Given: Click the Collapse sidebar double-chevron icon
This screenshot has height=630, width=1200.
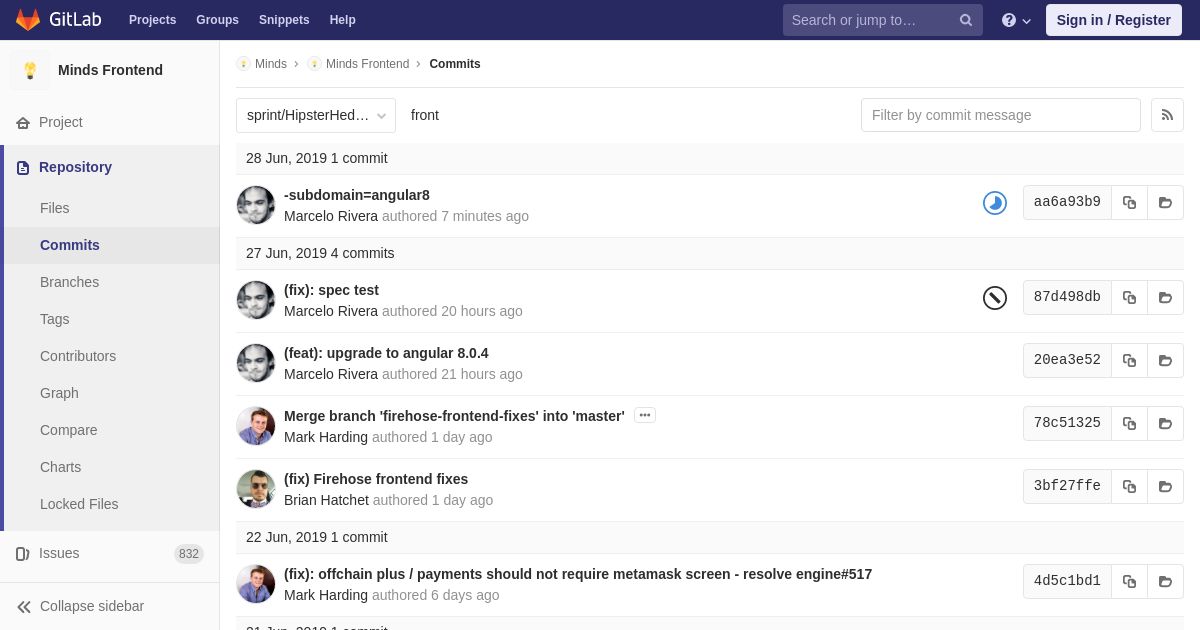Looking at the screenshot, I should point(24,606).
